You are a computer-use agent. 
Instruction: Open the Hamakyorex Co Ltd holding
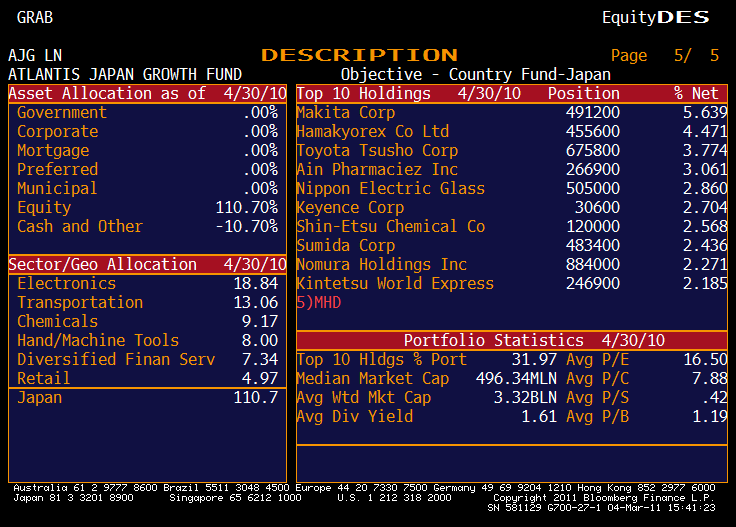372,132
